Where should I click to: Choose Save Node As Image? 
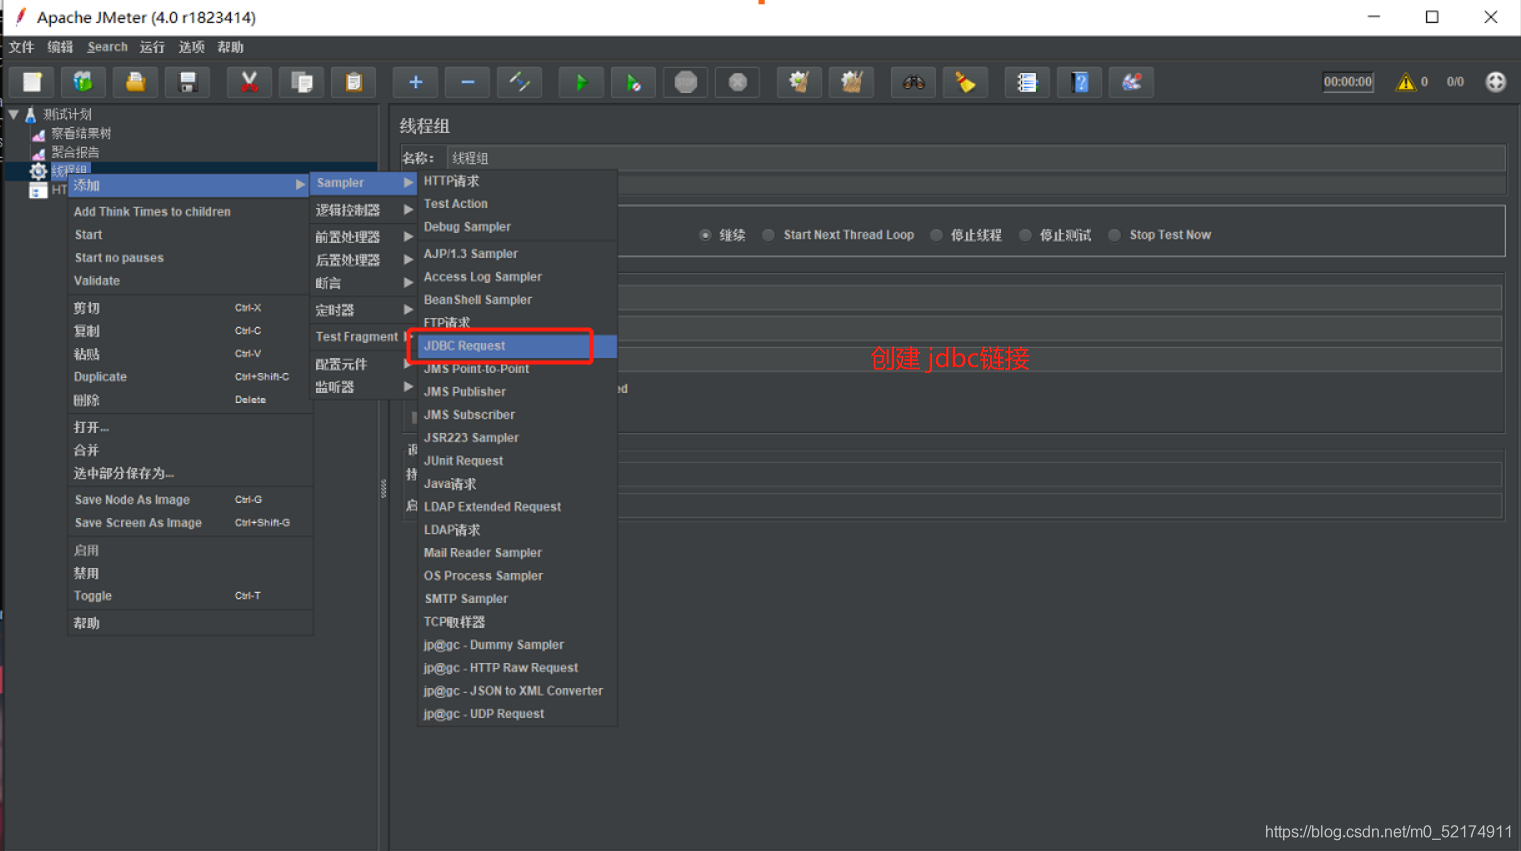tap(190, 500)
